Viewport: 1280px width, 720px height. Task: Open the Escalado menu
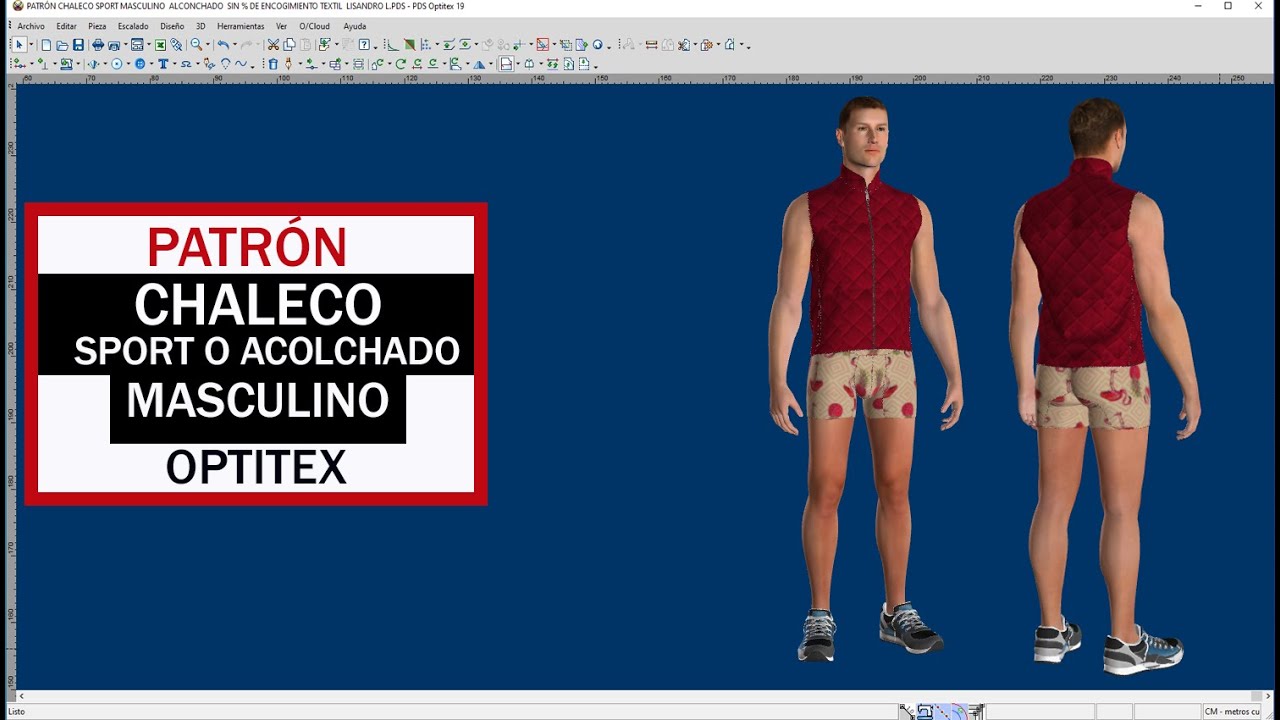[x=133, y=26]
